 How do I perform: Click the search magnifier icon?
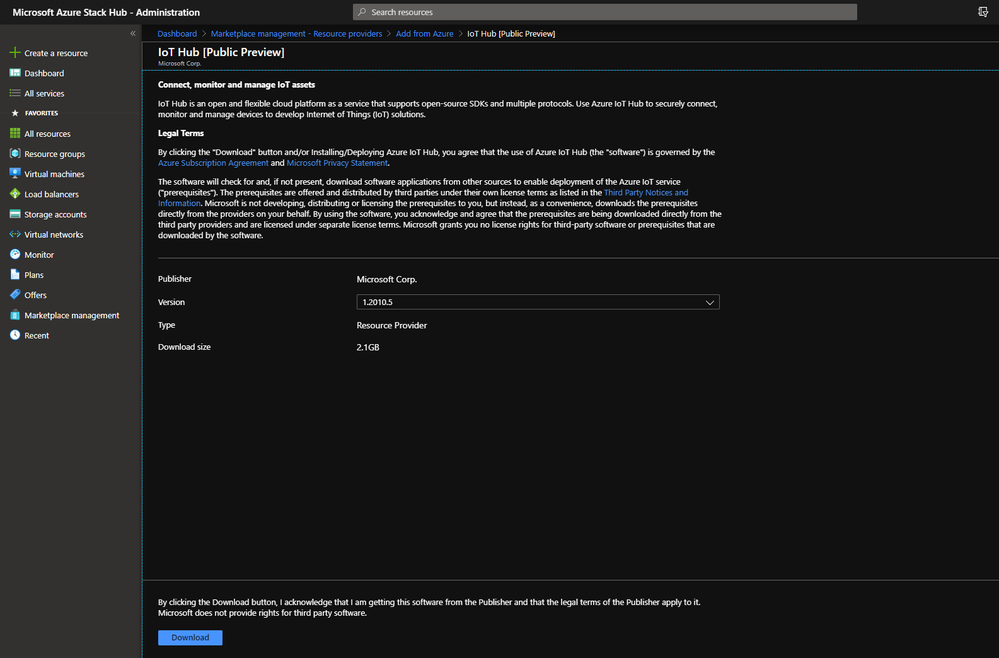362,12
